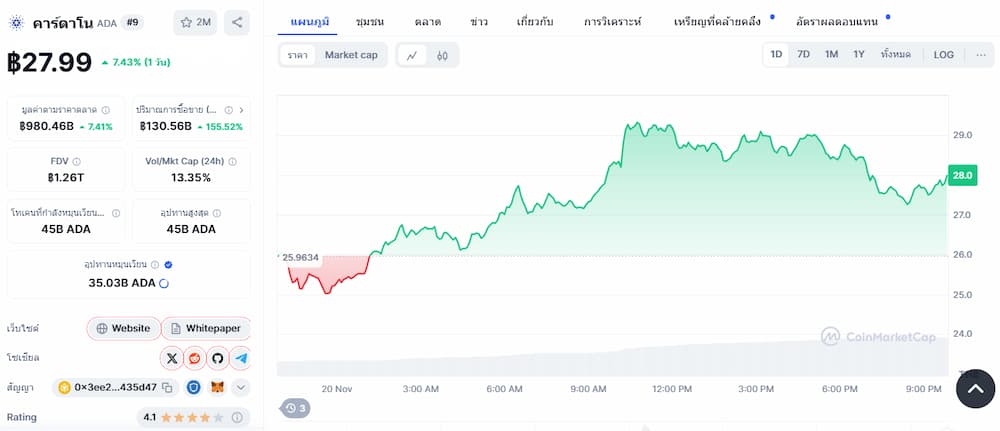
Task: Select the 1Y time range
Action: 858,55
